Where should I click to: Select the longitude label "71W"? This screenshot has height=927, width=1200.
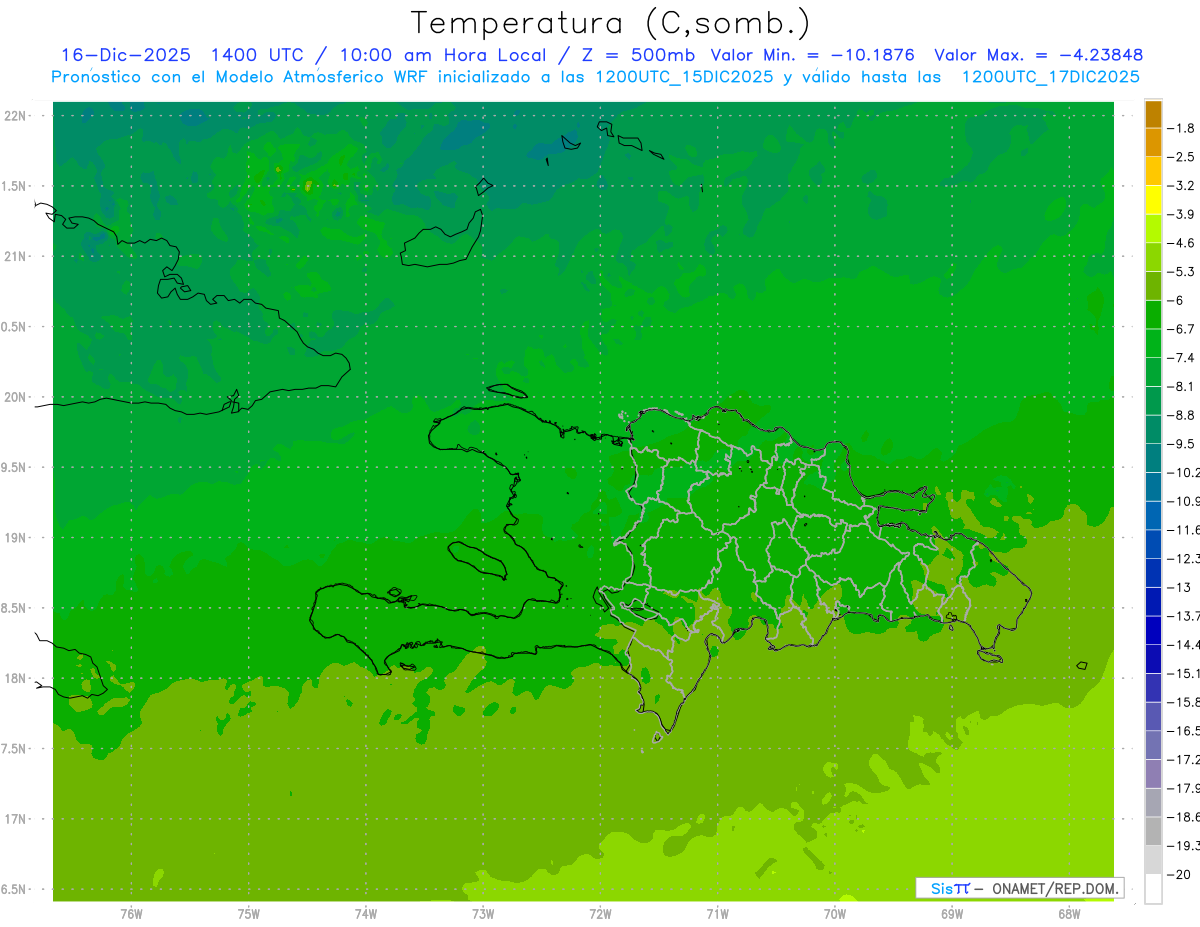pyautogui.click(x=717, y=914)
